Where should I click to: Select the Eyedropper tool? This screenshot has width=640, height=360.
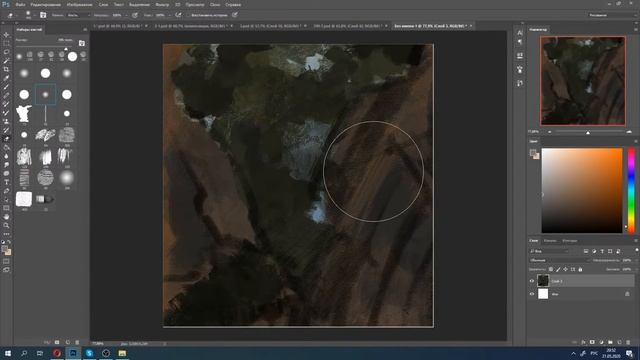coord(6,78)
